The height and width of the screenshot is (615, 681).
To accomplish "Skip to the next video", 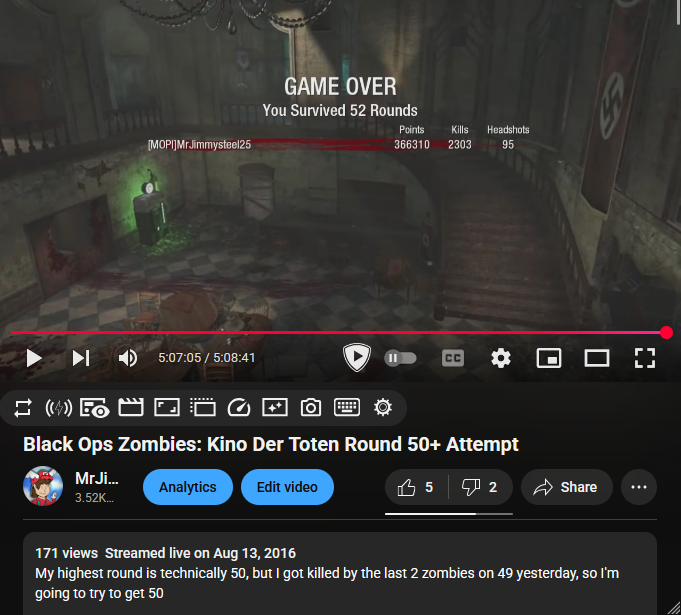I will coord(81,358).
